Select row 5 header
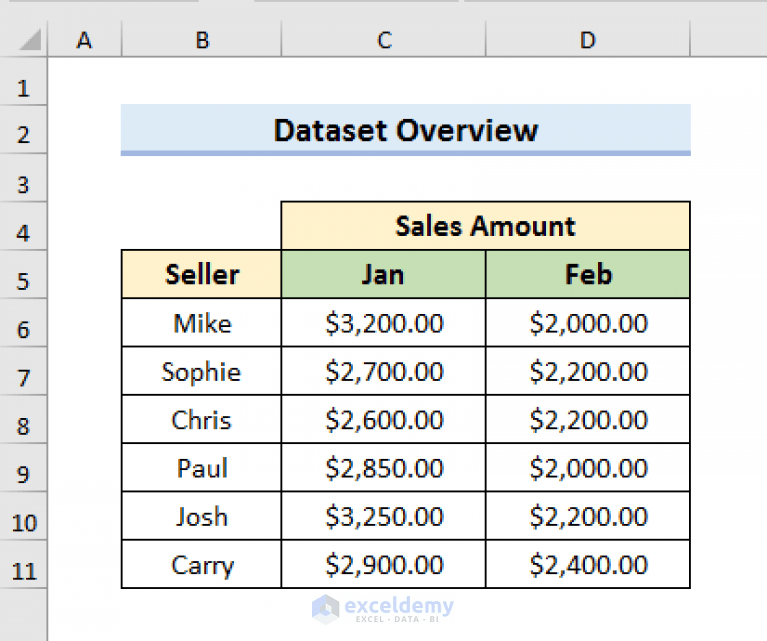This screenshot has height=641, width=767. tap(23, 275)
